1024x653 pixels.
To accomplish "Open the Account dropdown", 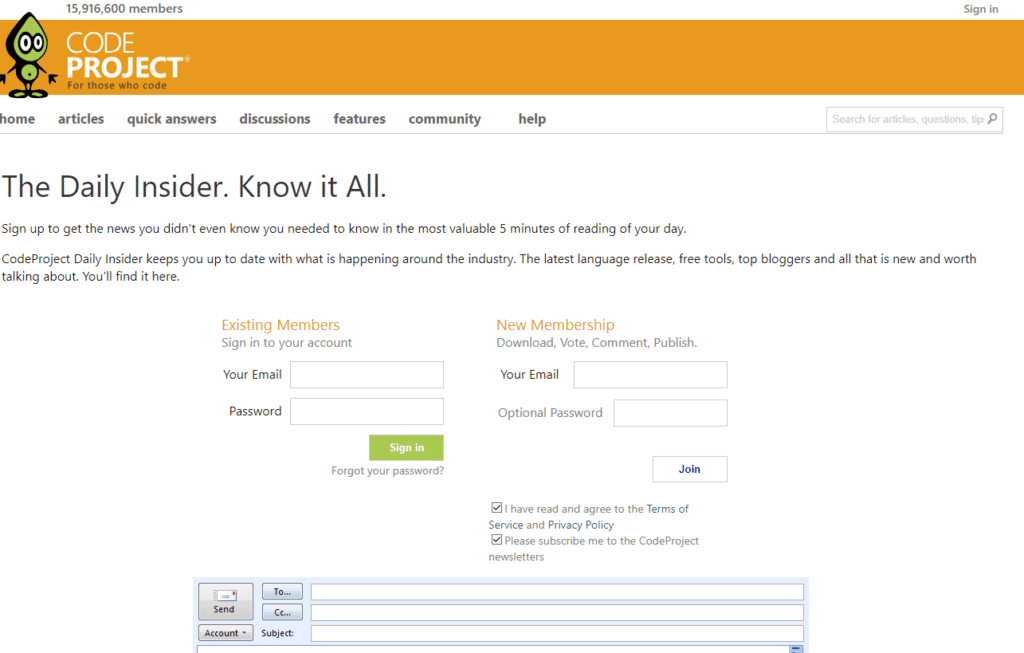I will coord(225,632).
